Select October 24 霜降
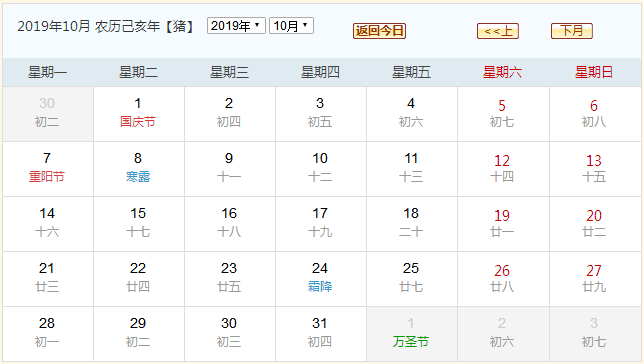 (x=321, y=279)
